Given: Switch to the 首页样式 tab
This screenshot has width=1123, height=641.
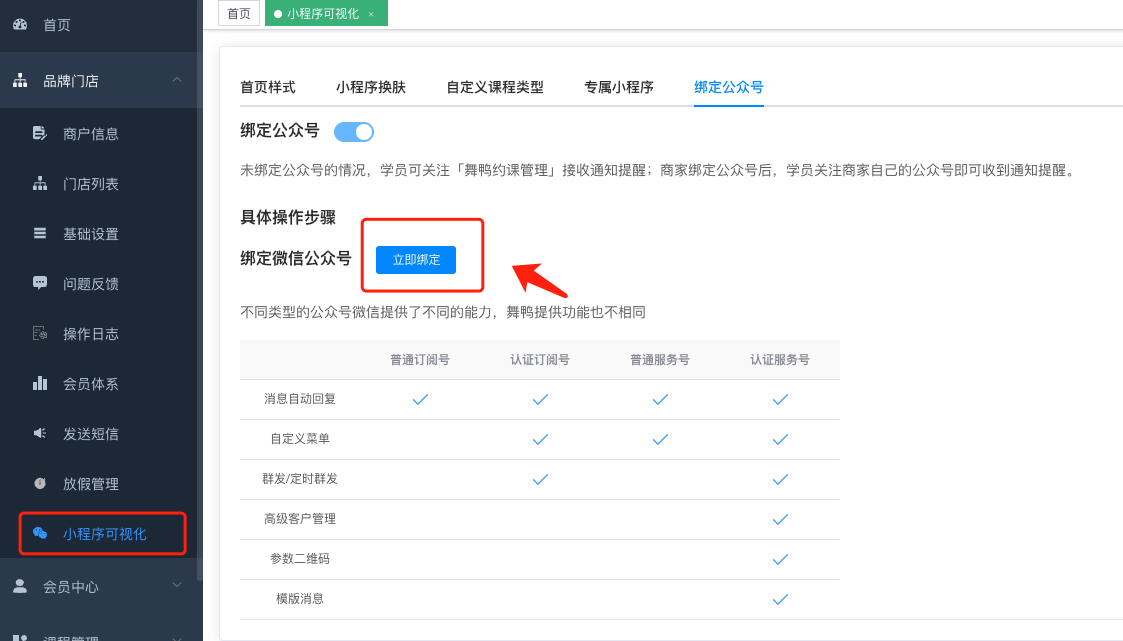Looking at the screenshot, I should 268,87.
